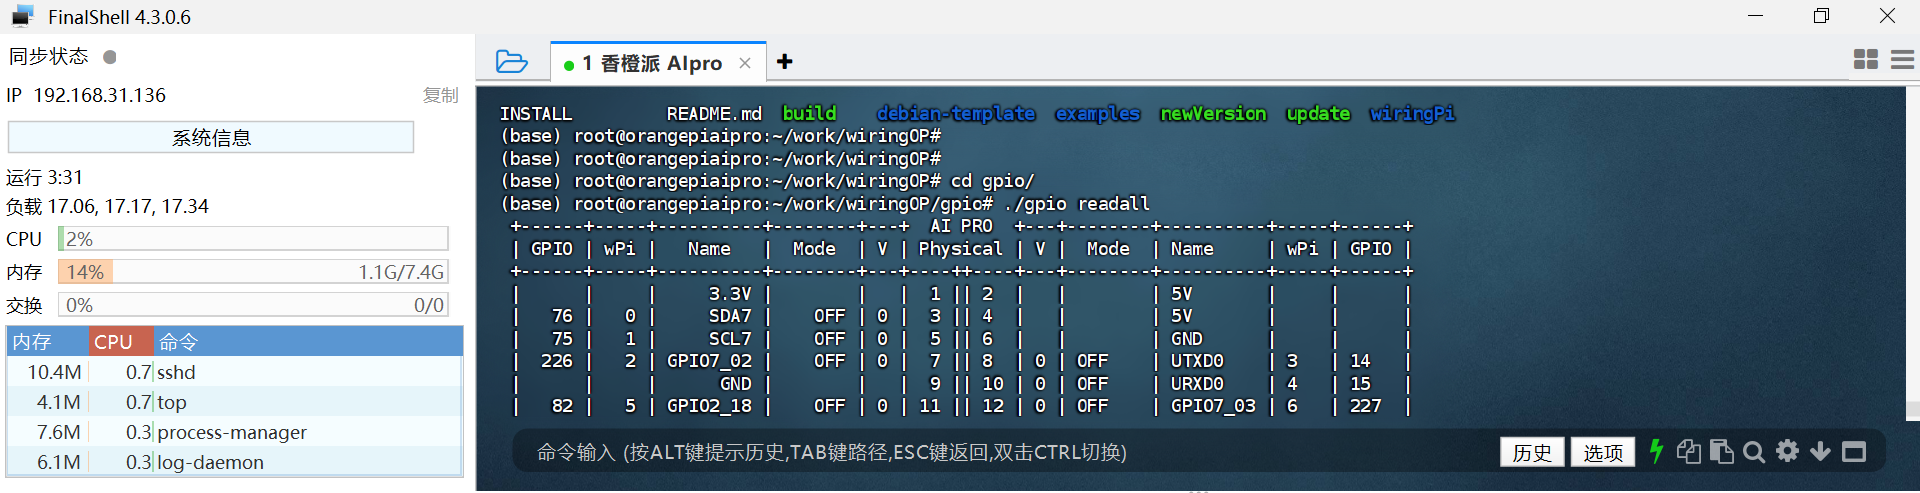Select the log-daemon process row
1920x493 pixels.
click(235, 462)
